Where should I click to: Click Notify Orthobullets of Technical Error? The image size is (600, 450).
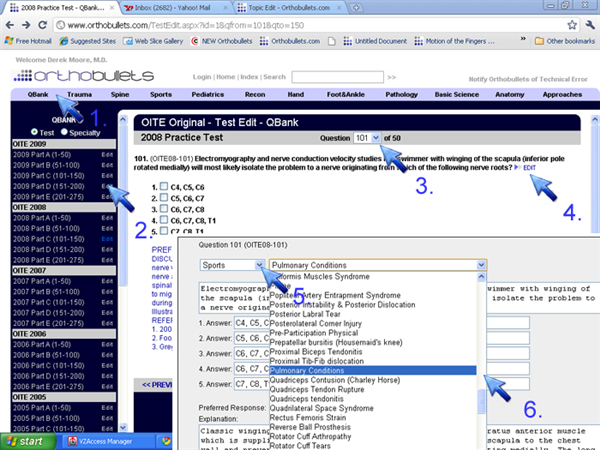(528, 79)
